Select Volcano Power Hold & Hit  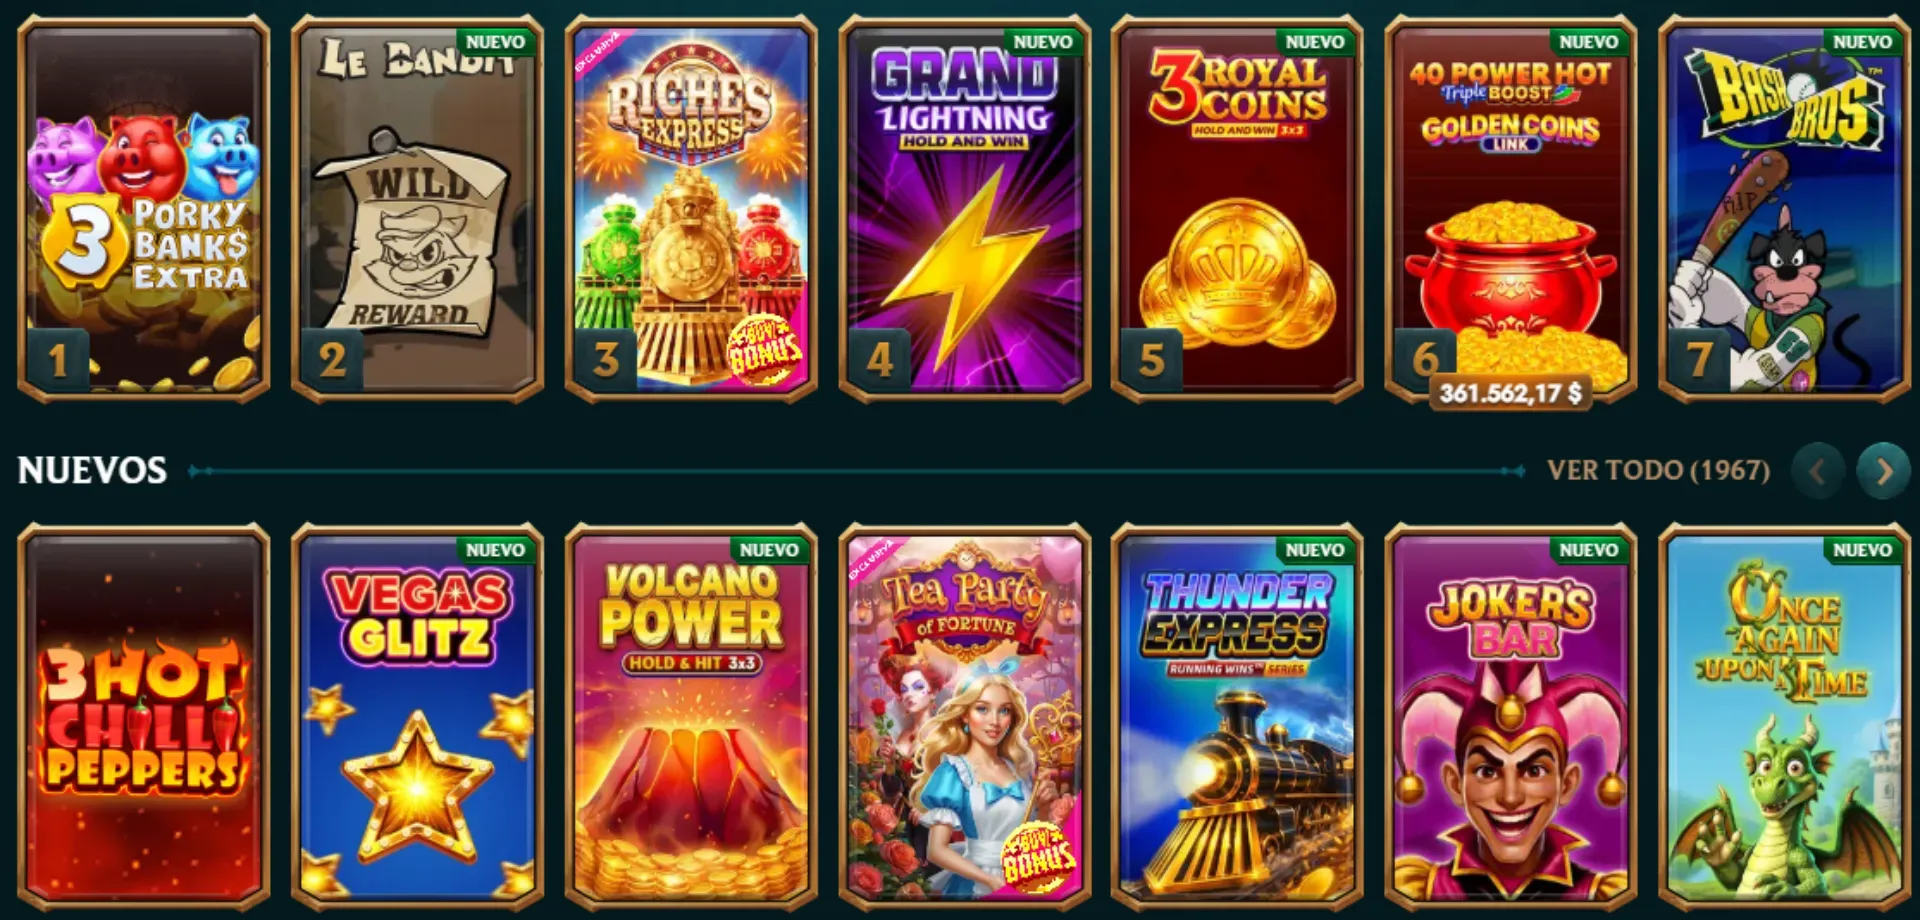click(691, 714)
